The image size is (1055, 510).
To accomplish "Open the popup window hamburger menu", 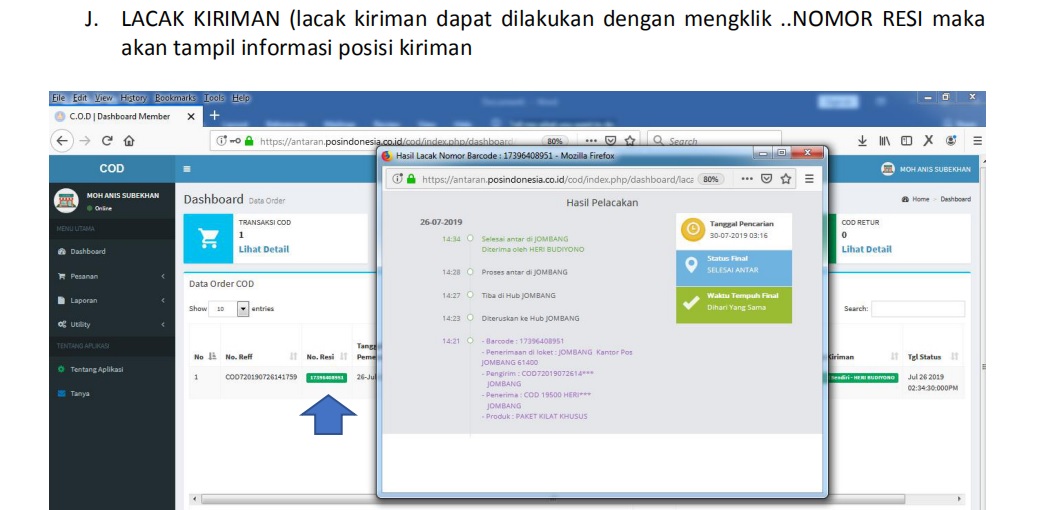I will [809, 179].
